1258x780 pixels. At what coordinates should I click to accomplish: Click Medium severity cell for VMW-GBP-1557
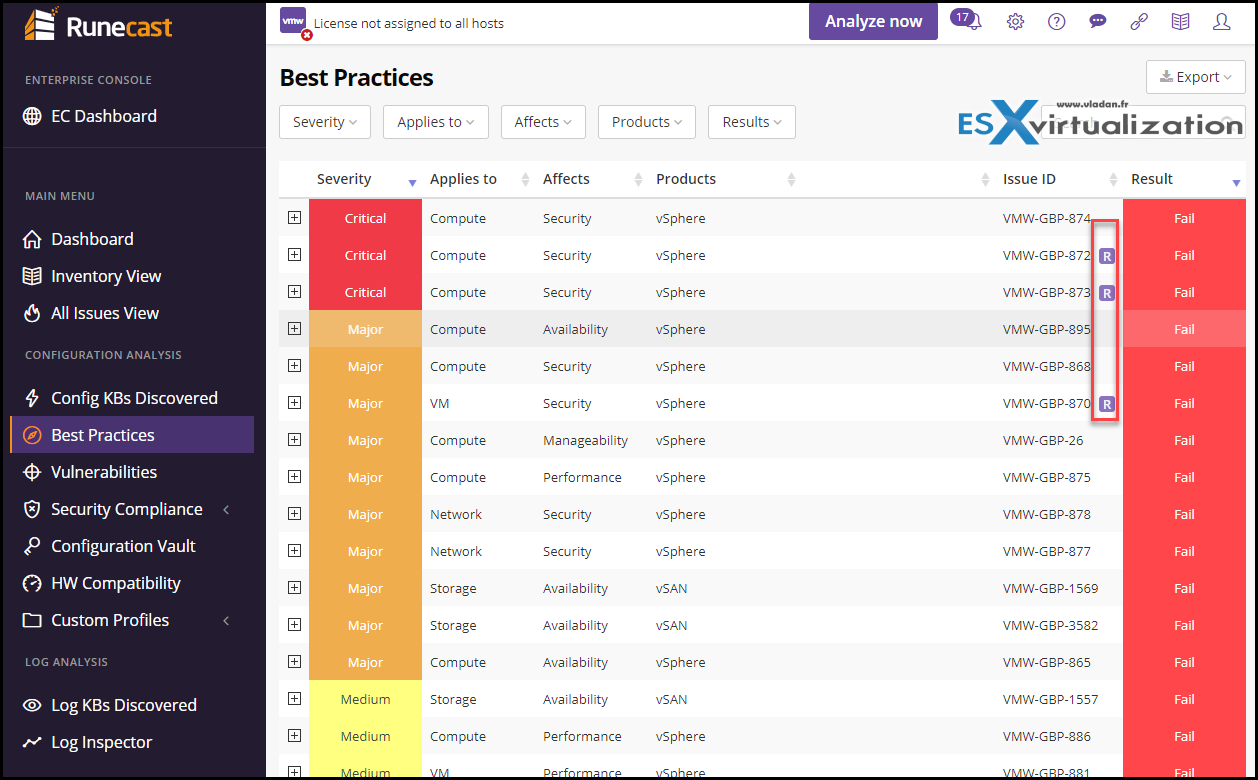365,699
